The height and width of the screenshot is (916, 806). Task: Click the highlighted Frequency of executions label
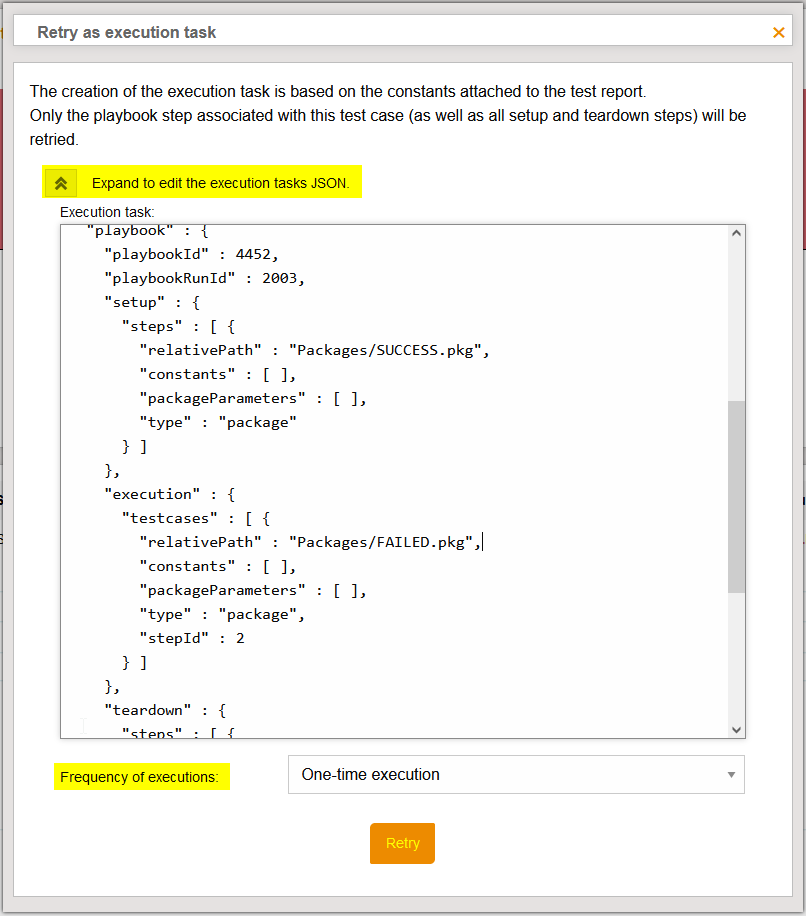point(141,776)
